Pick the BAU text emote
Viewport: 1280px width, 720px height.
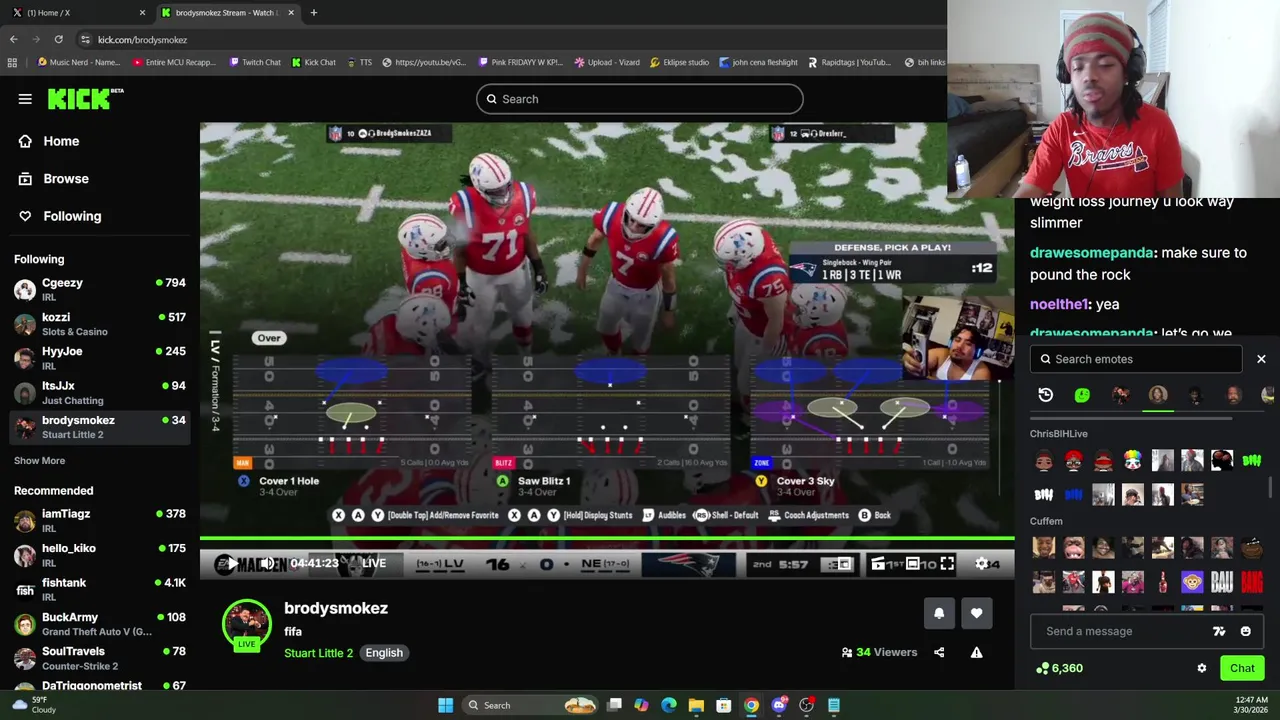click(1221, 581)
